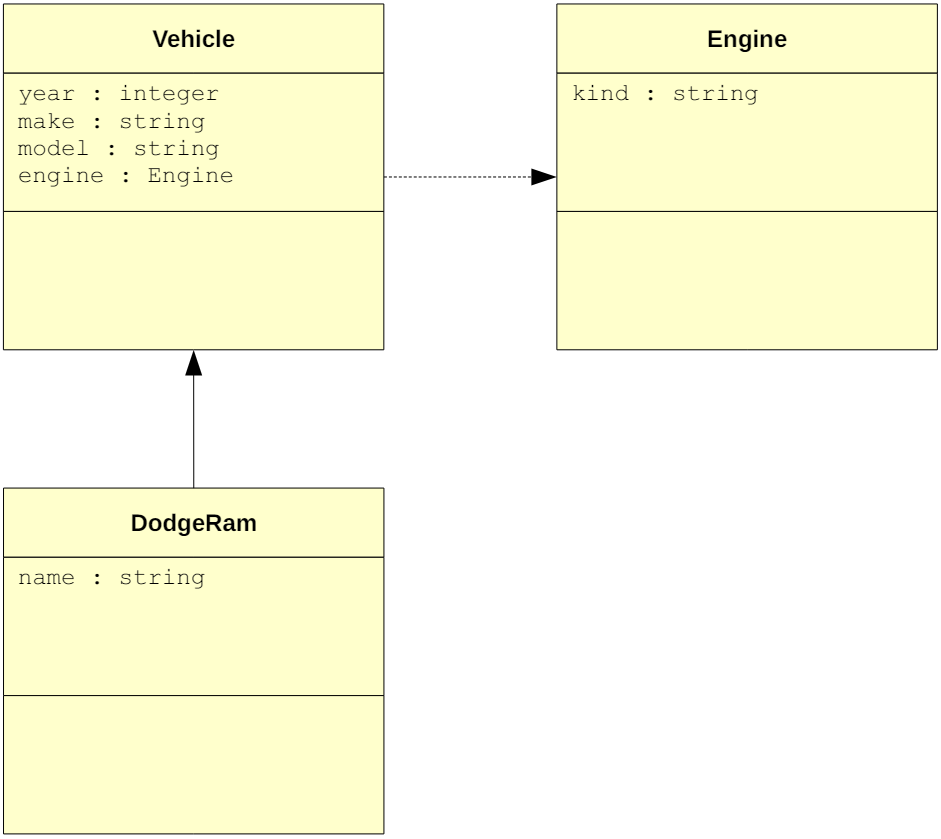Screen dimensions: 941x839
Task: Select the dashed dependency arrow to Engine
Action: coord(470,177)
